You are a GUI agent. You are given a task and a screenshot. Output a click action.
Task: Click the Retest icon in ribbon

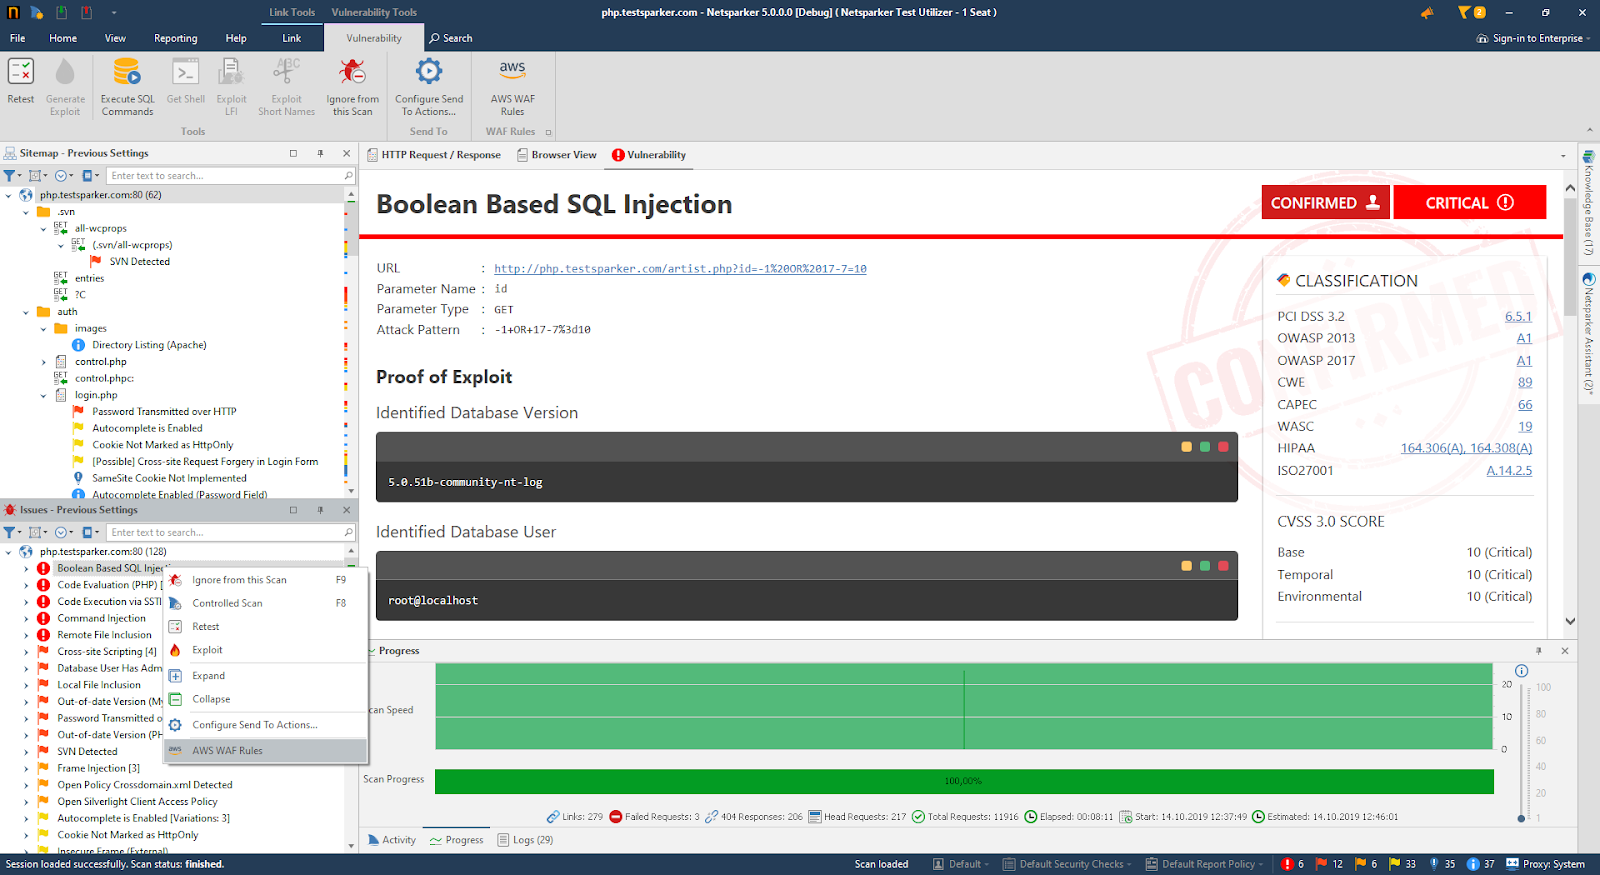tap(21, 73)
